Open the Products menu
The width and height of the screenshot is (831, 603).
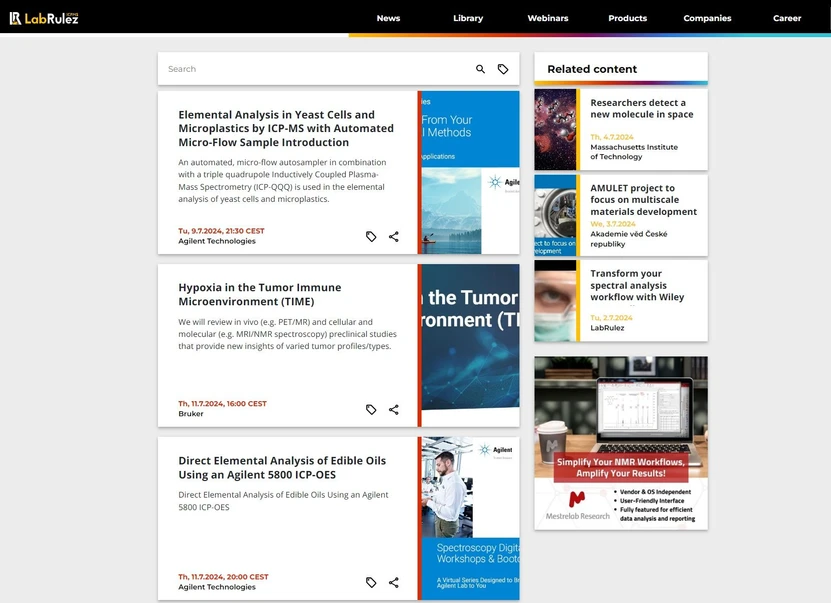coord(627,18)
